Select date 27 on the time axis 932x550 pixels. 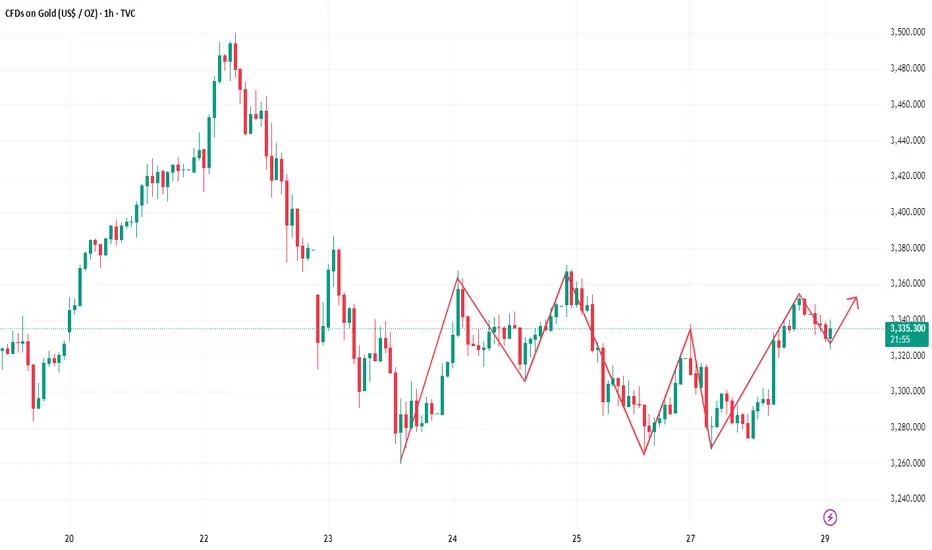[690, 539]
